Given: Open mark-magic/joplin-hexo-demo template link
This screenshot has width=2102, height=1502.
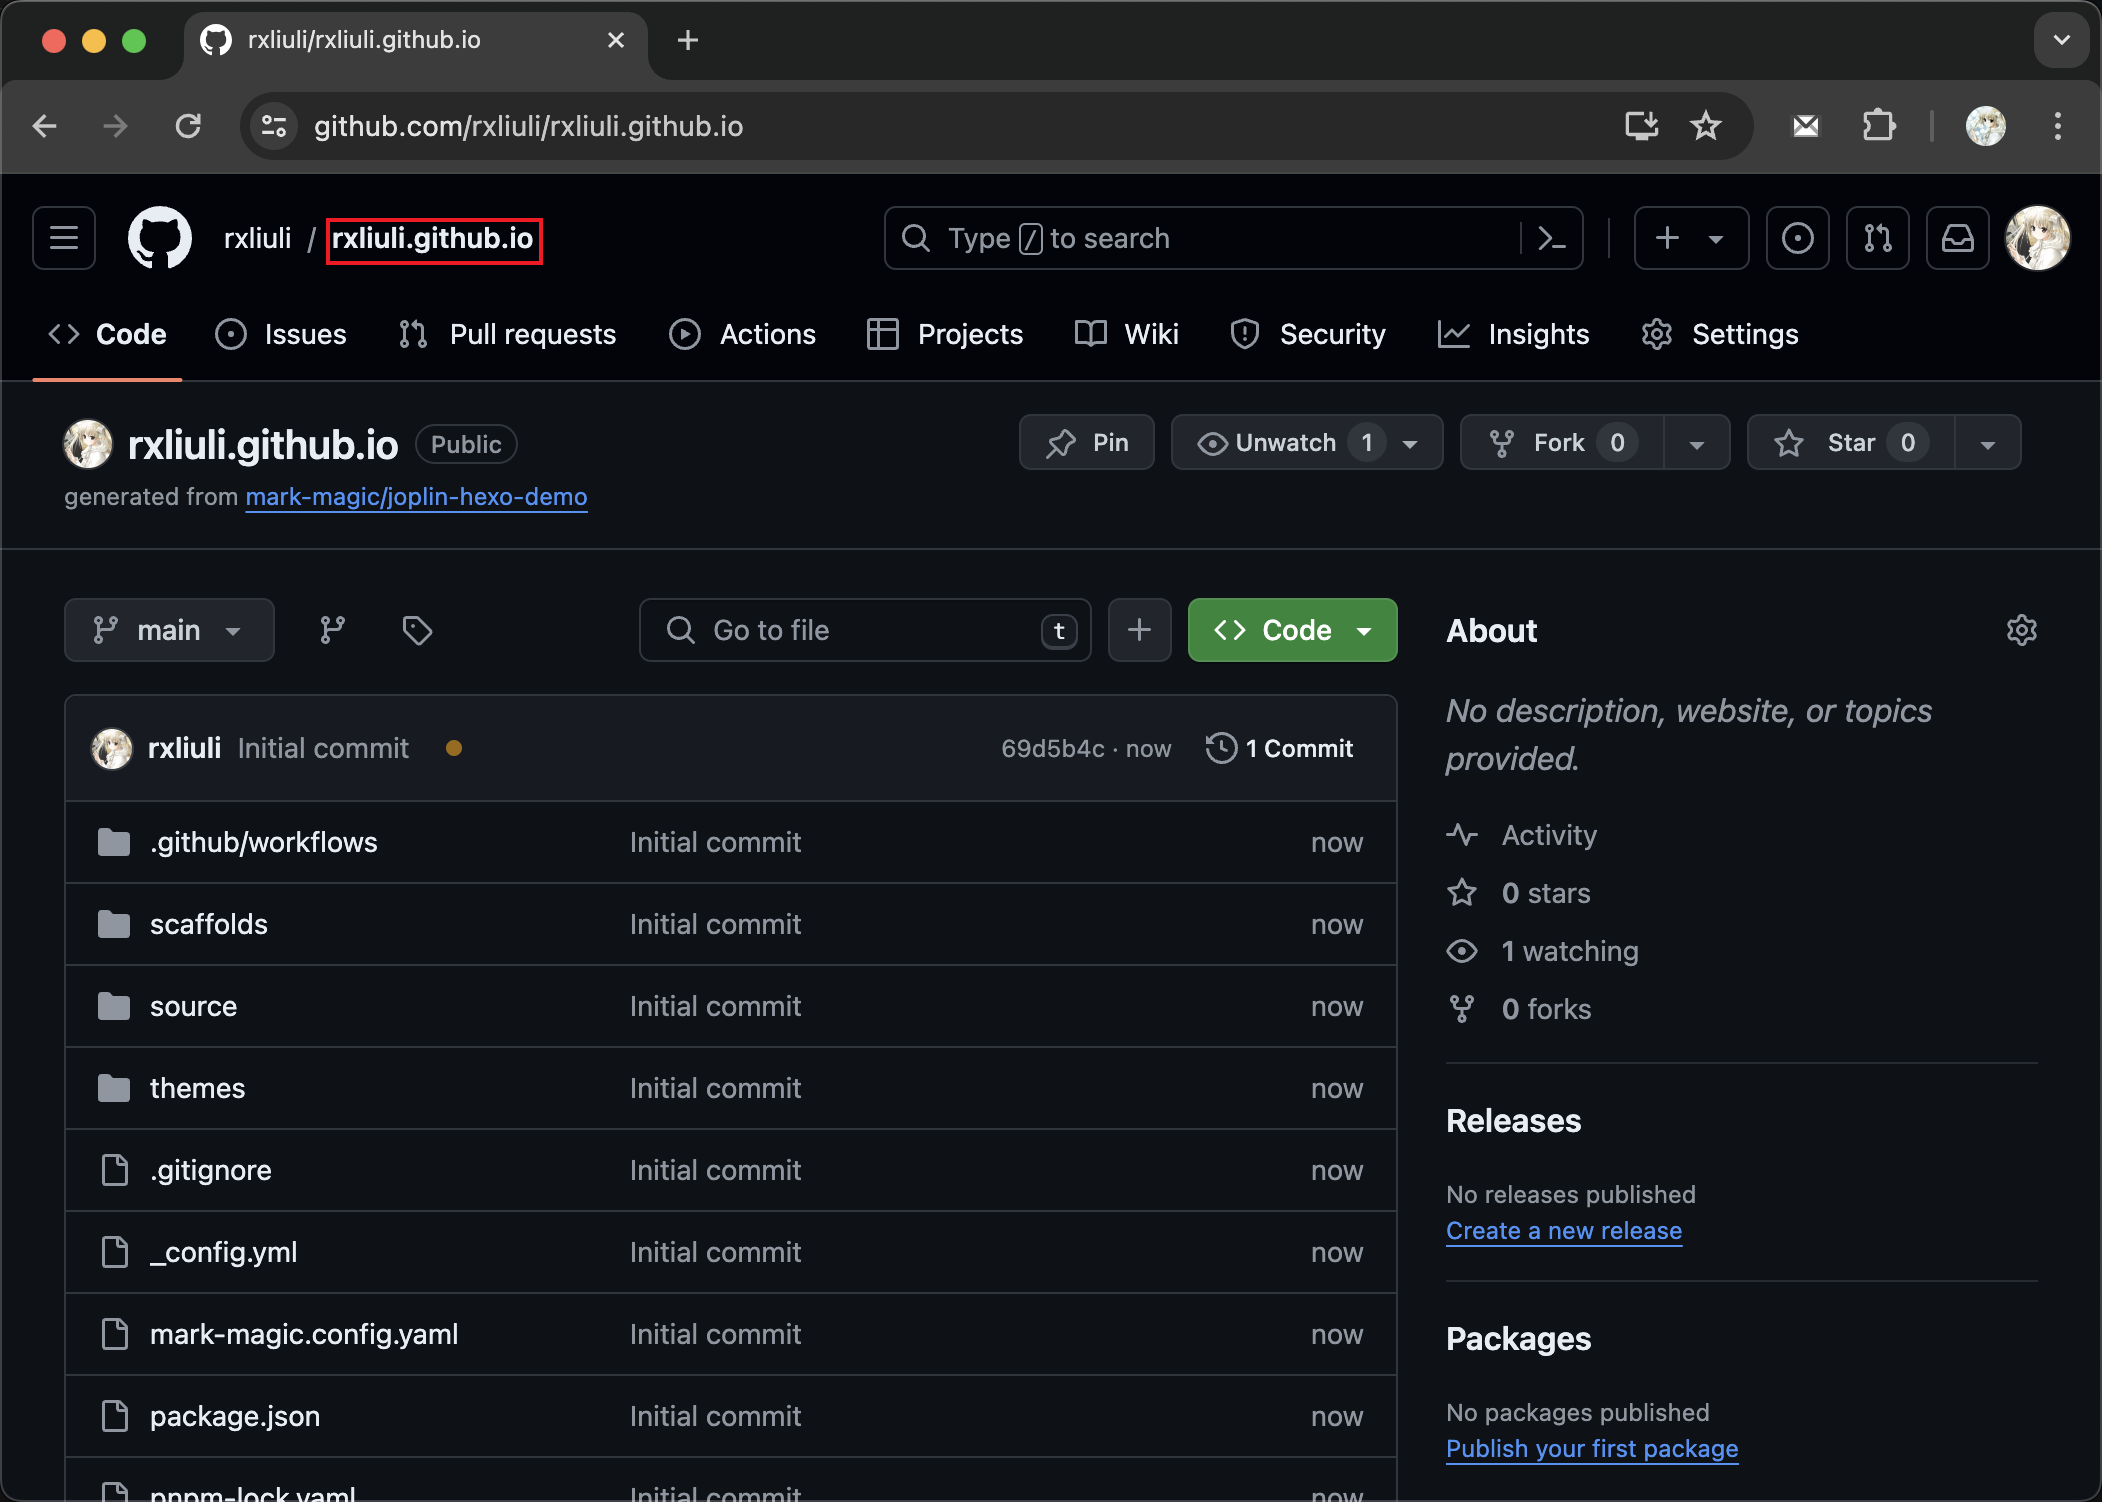Looking at the screenshot, I should point(416,497).
